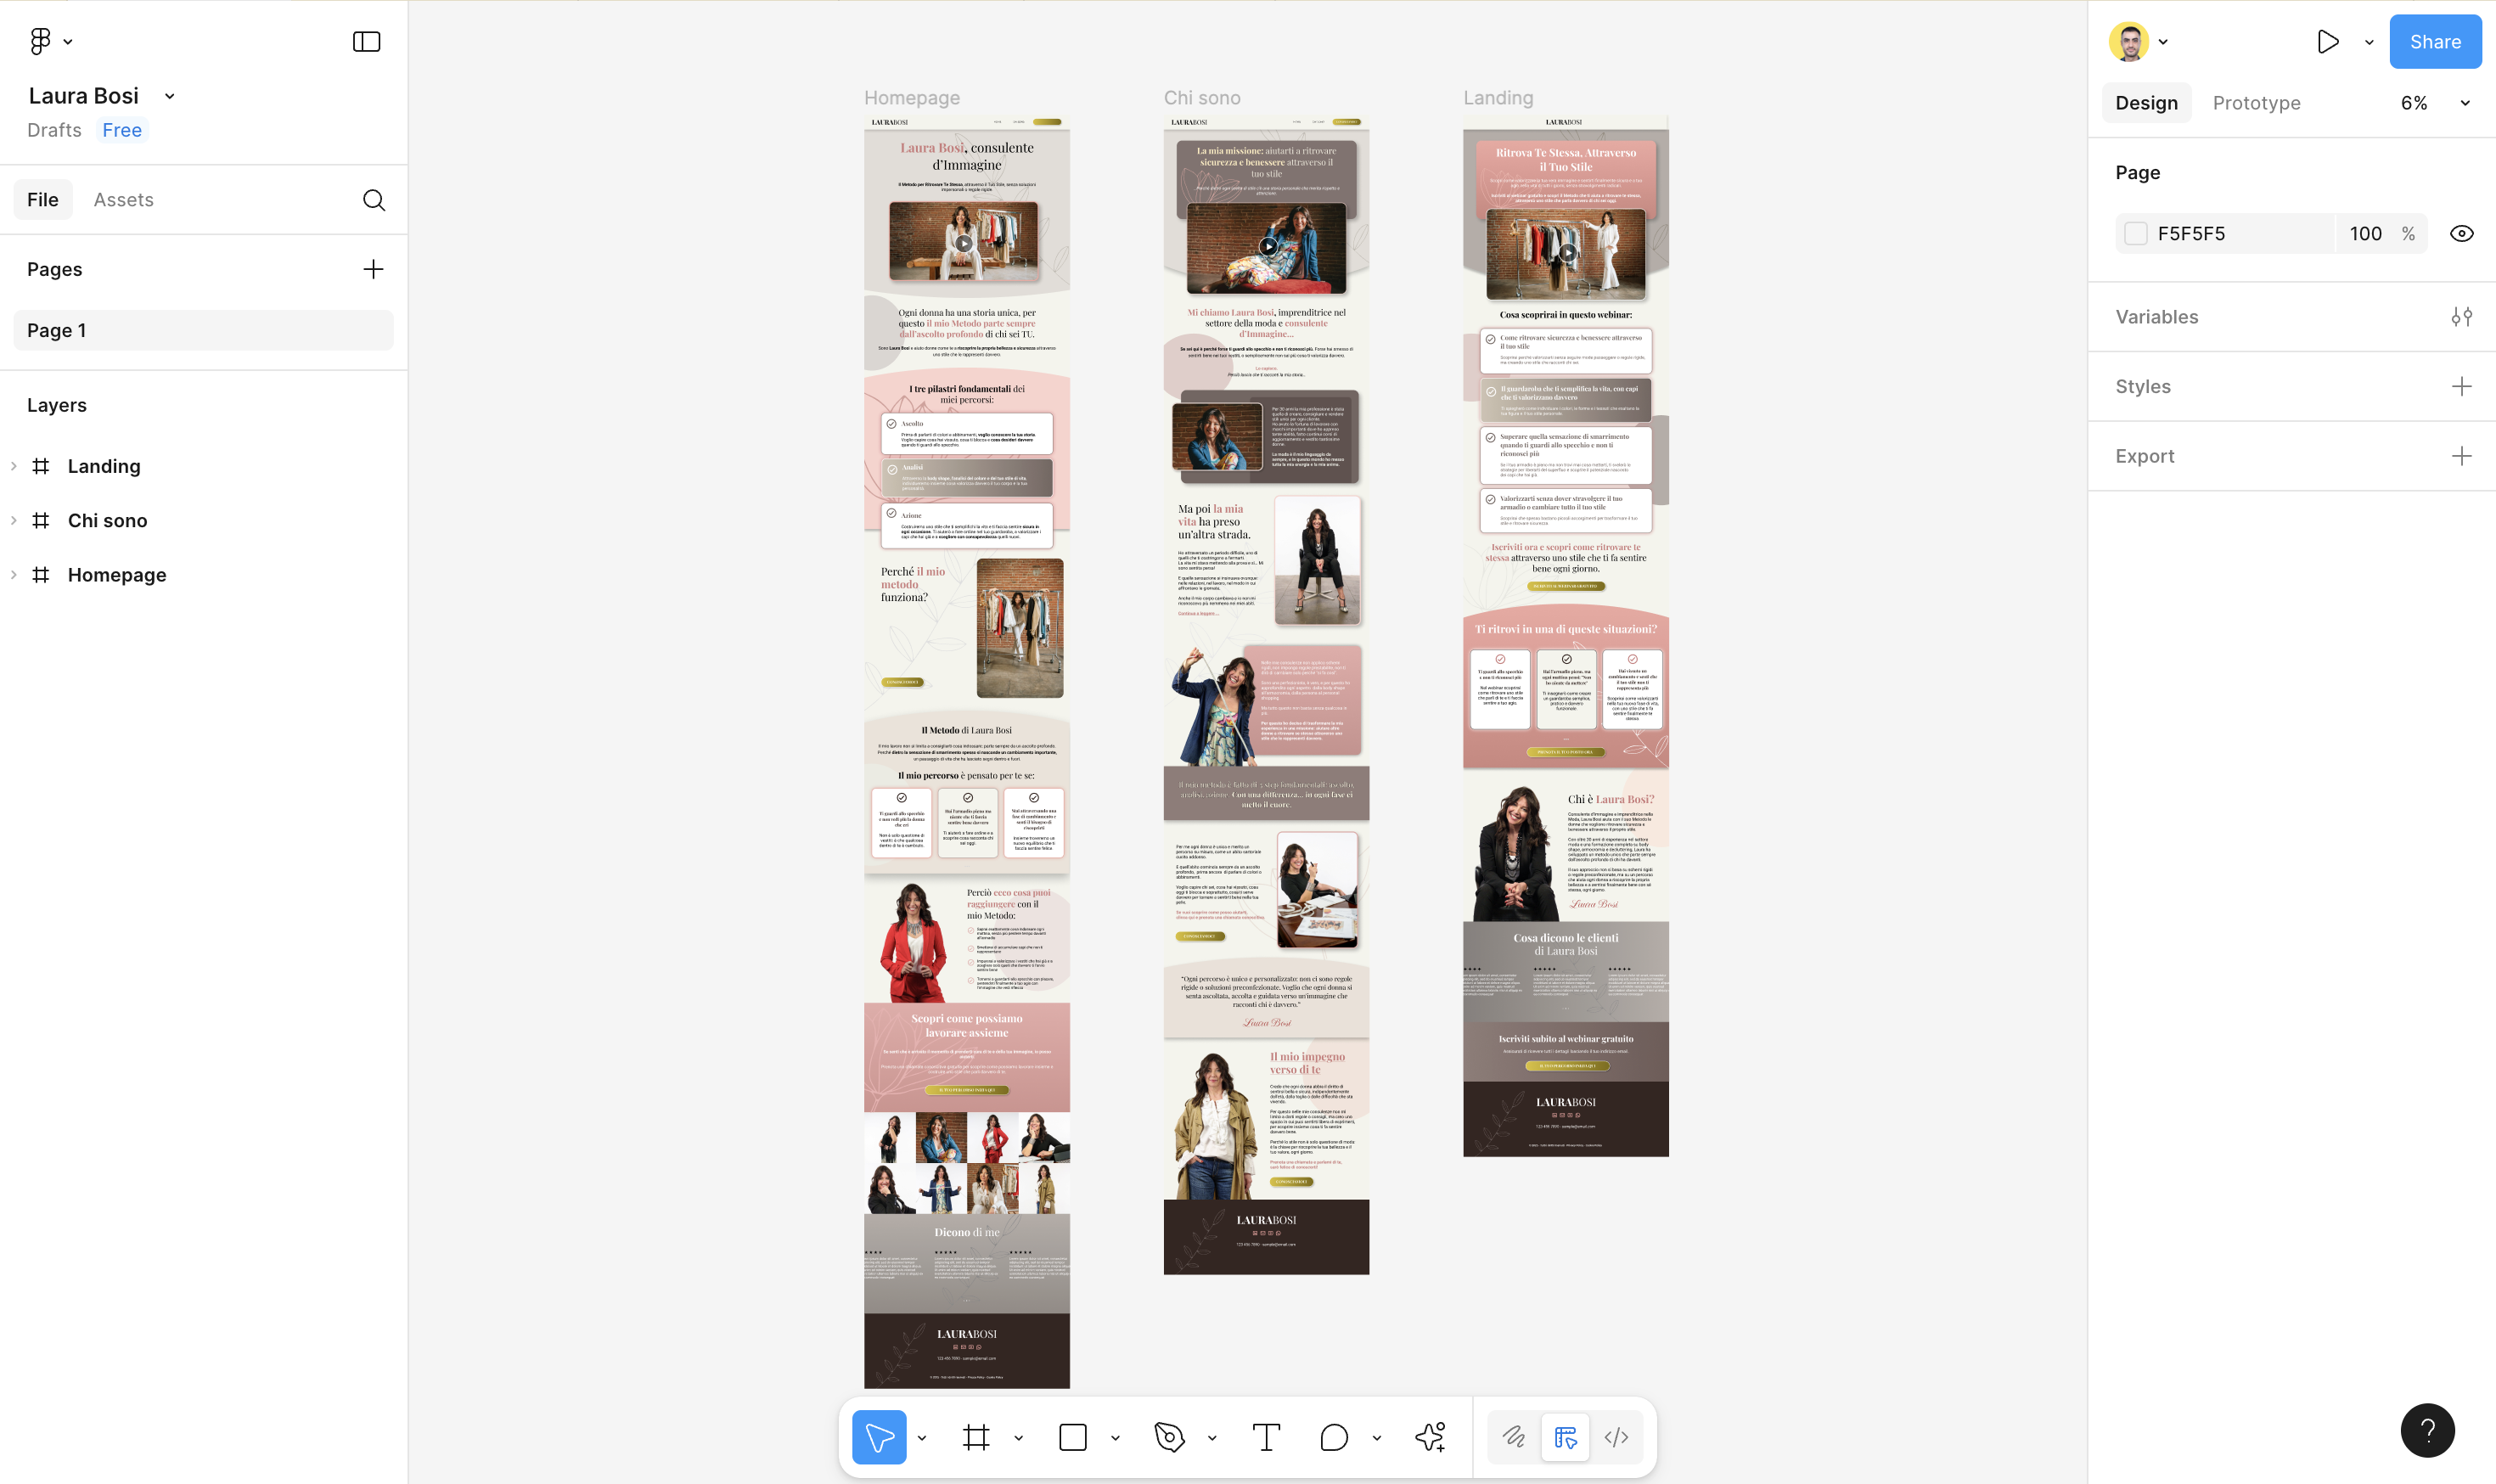Select the Comment tool
This screenshot has height=1484, width=2496.
1333,1438
